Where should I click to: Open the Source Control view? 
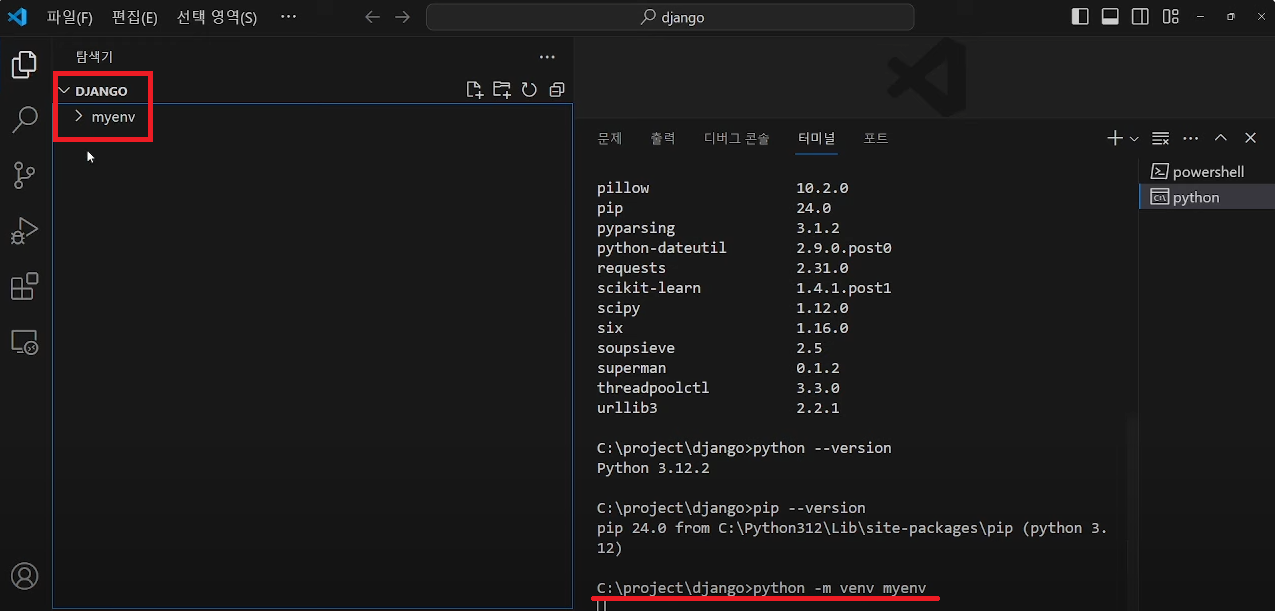(x=24, y=176)
